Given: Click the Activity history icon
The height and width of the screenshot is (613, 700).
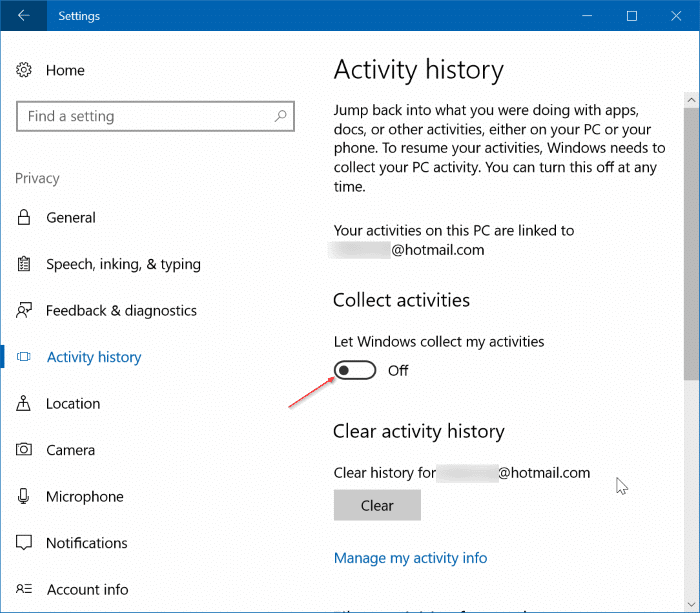Looking at the screenshot, I should click(x=24, y=357).
